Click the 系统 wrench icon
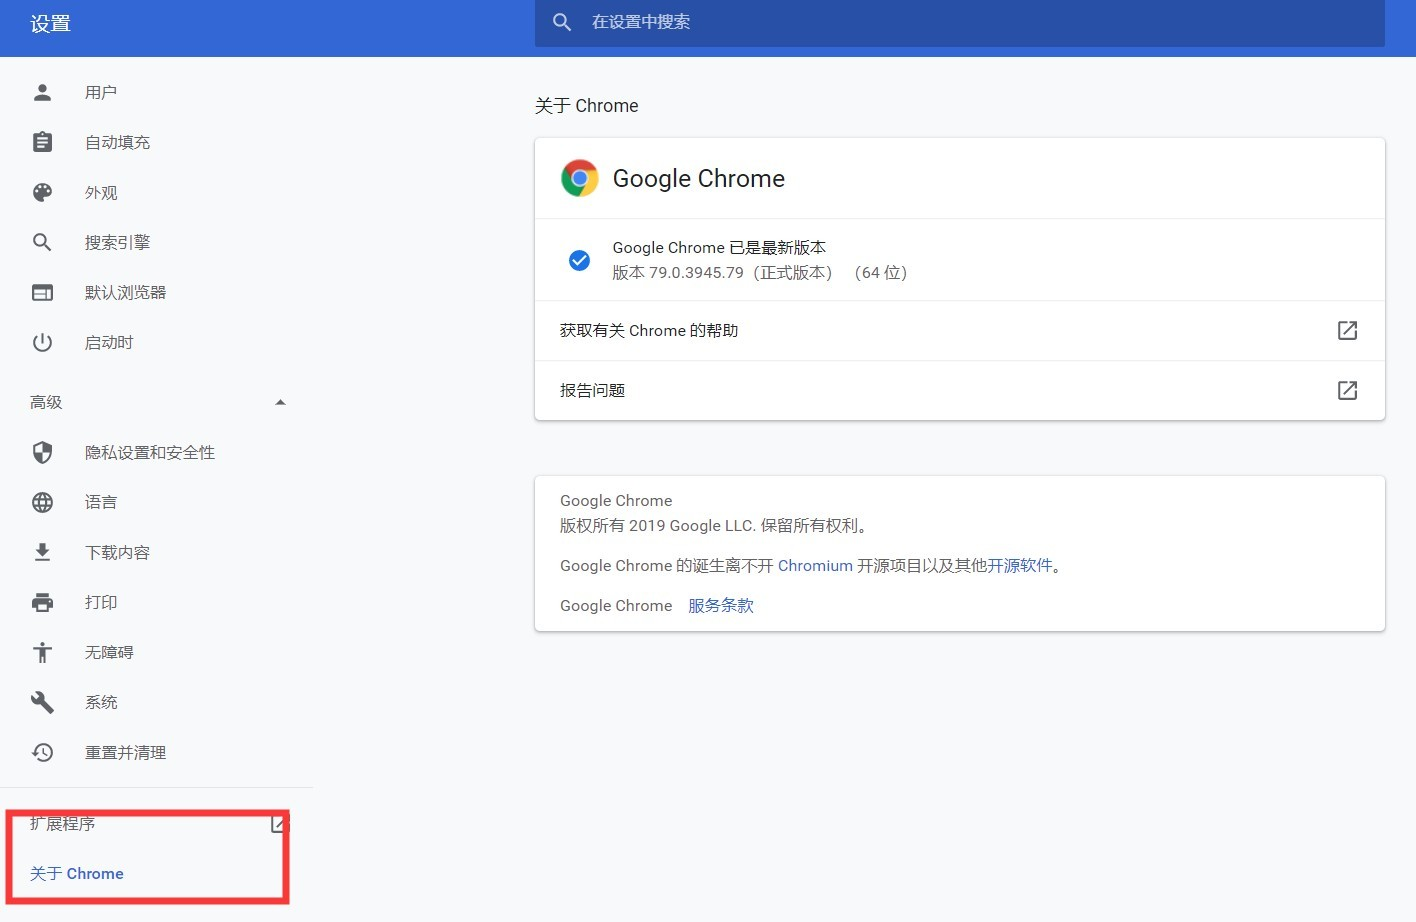This screenshot has height=922, width=1416. click(x=42, y=702)
